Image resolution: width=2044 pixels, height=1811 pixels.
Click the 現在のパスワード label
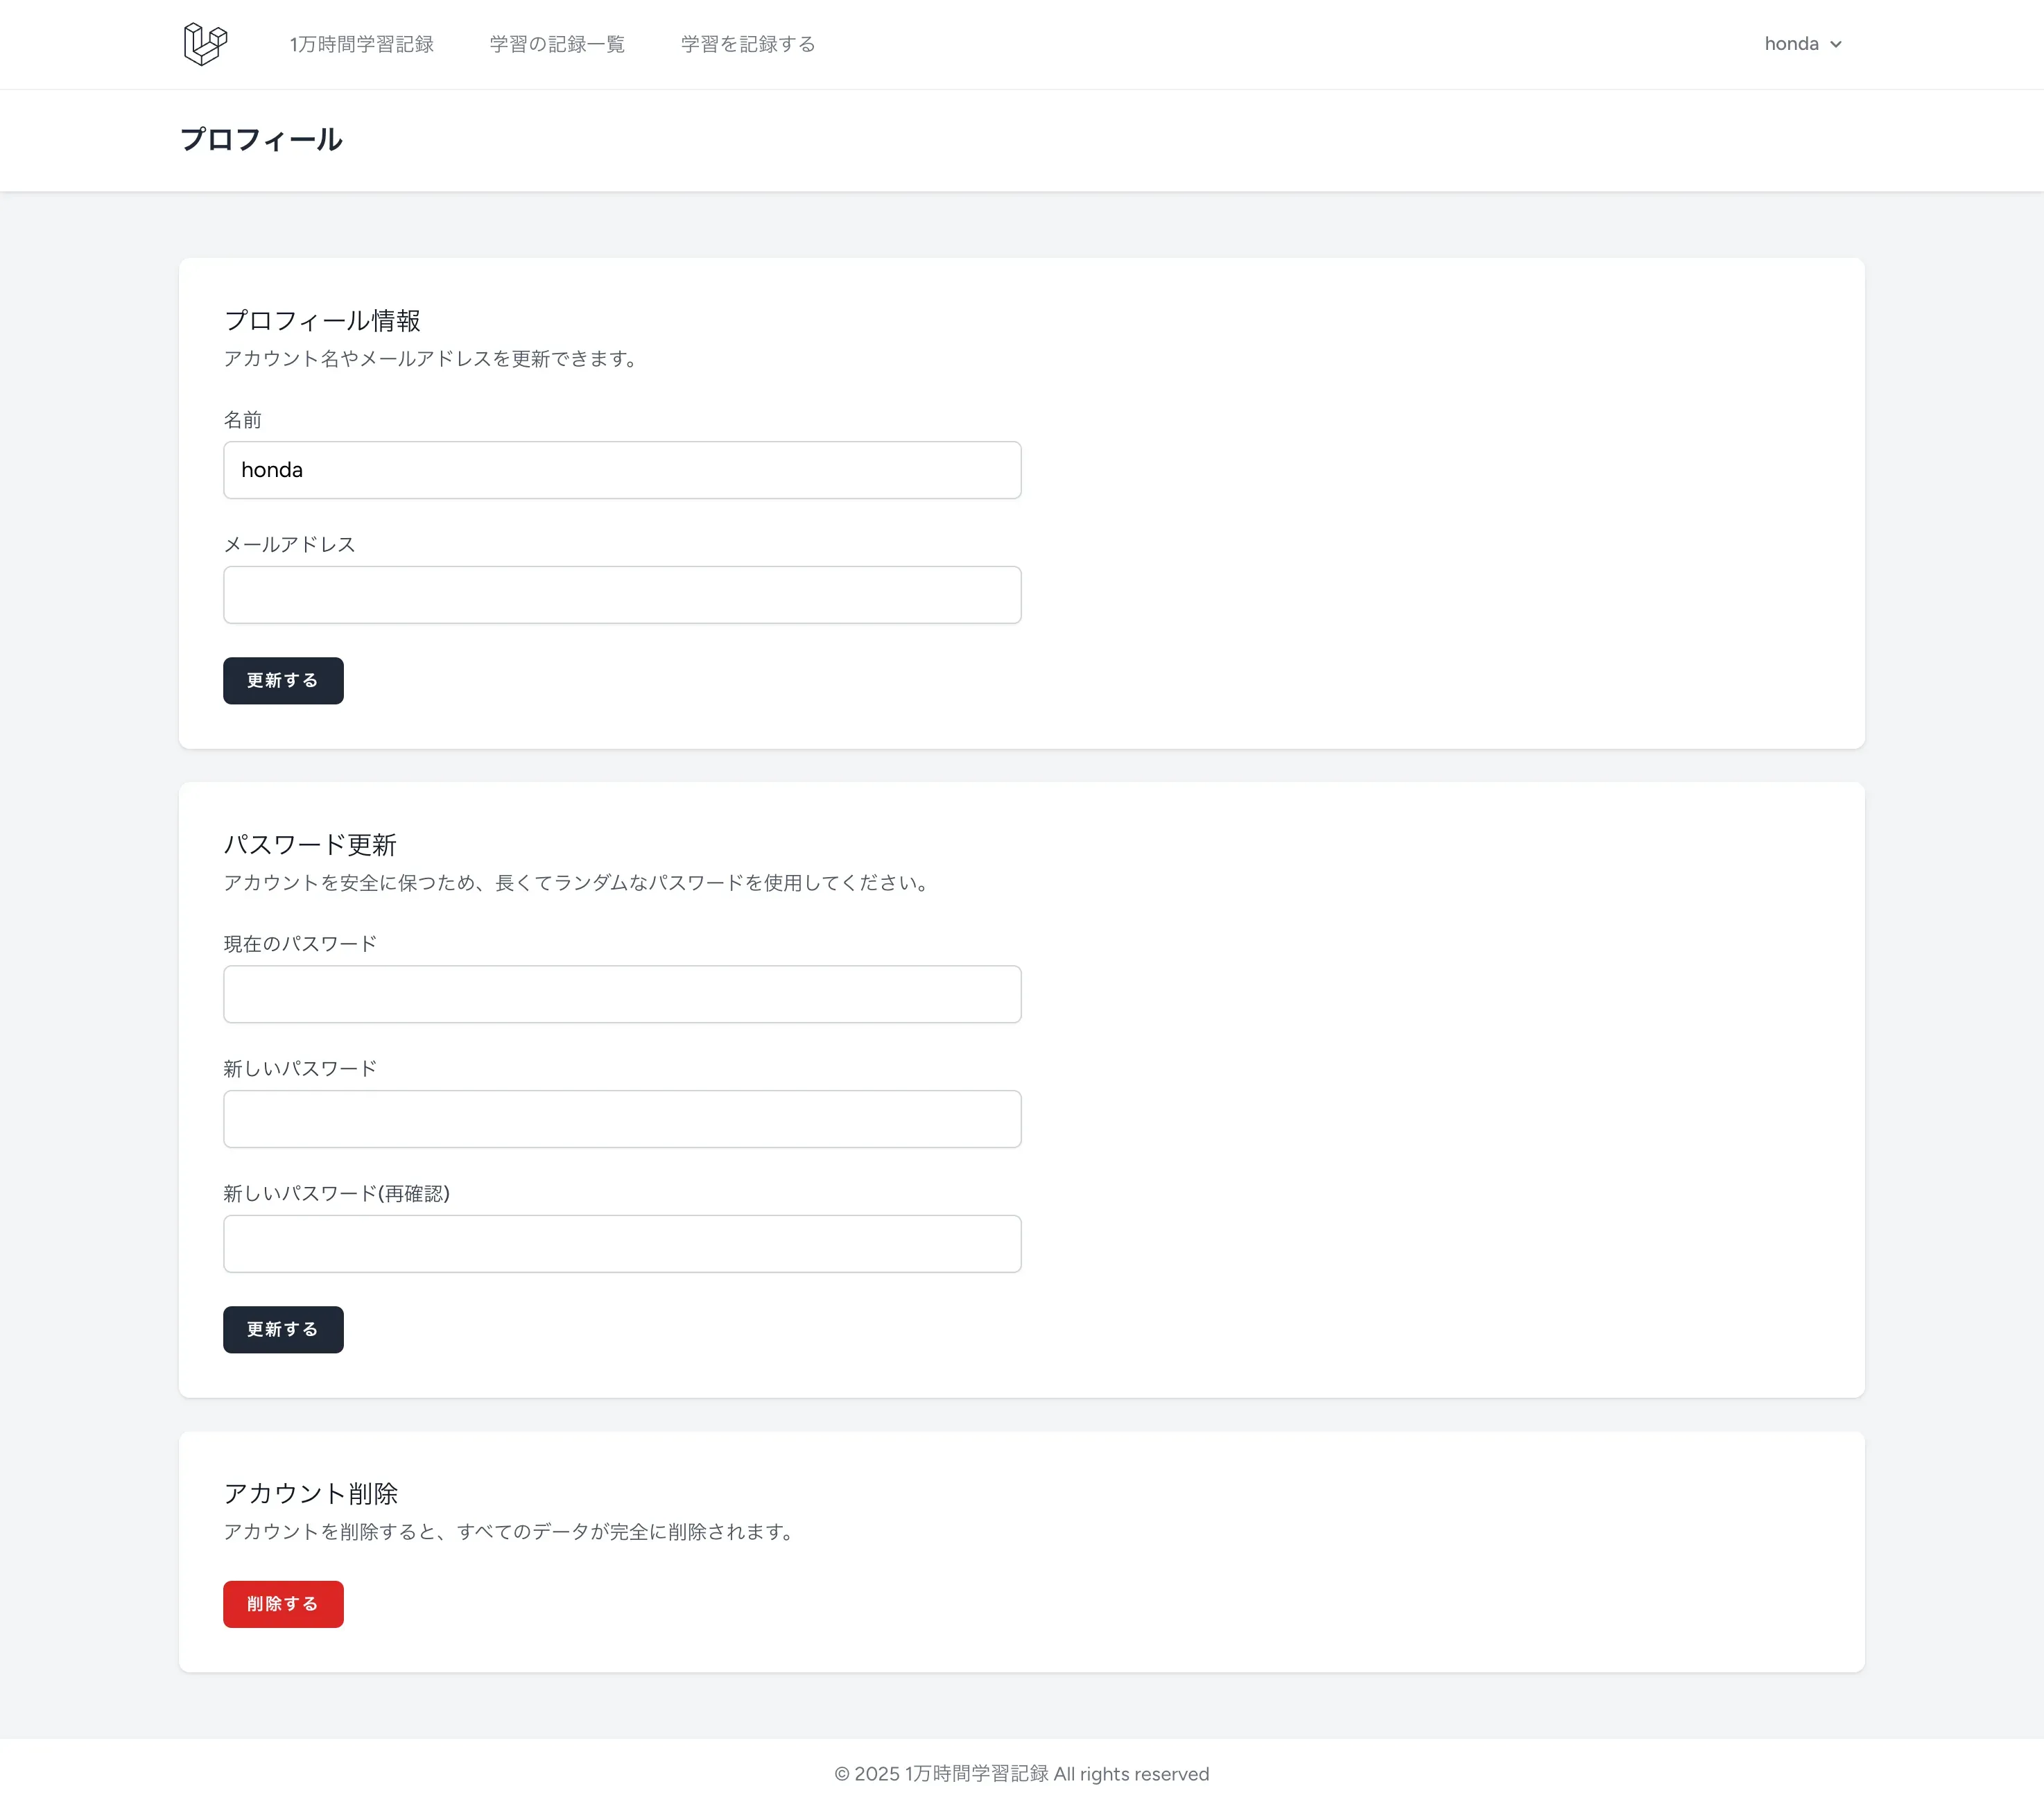tap(299, 944)
